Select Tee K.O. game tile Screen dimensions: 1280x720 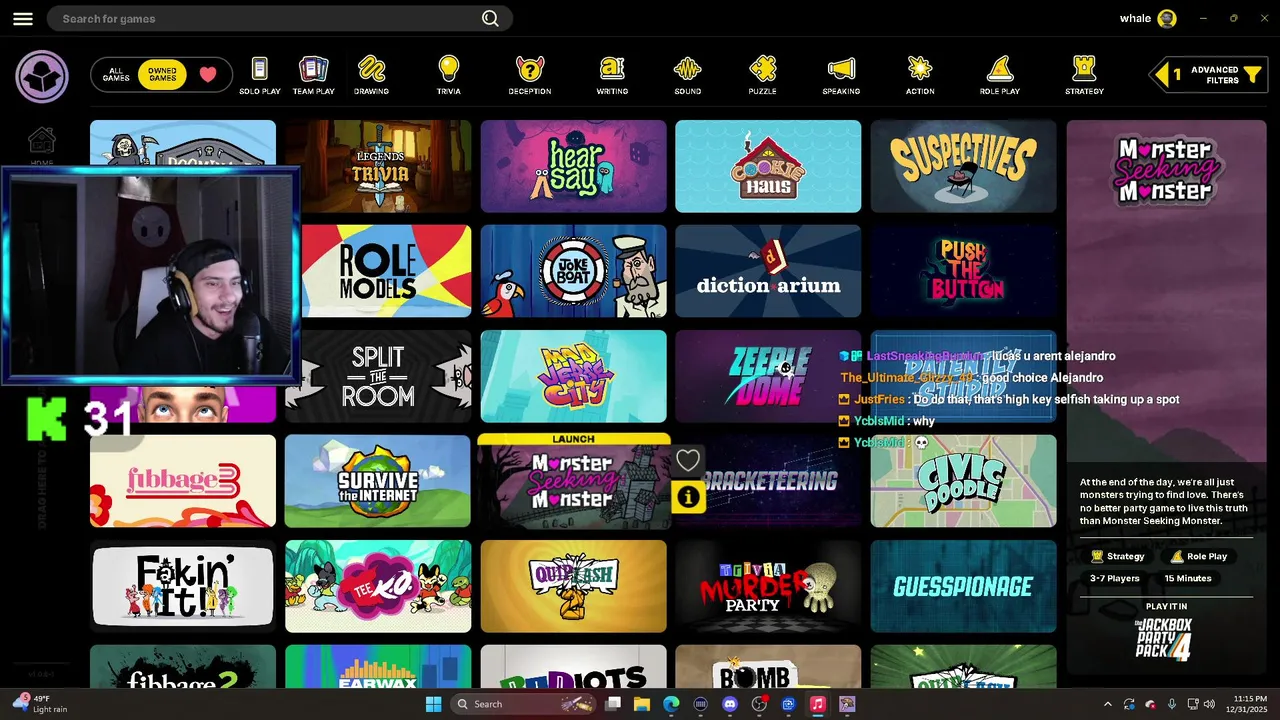coord(378,586)
